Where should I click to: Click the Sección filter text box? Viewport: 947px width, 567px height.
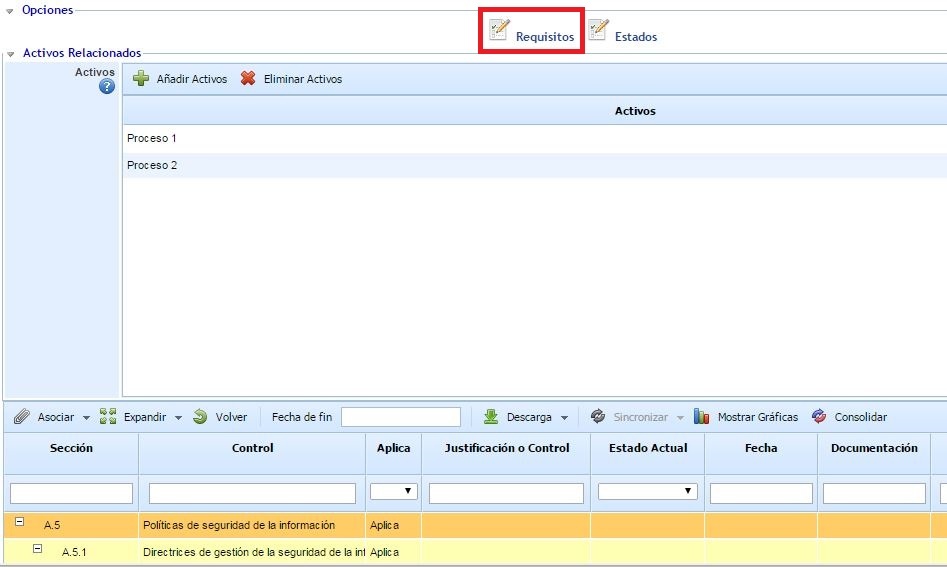(x=71, y=493)
